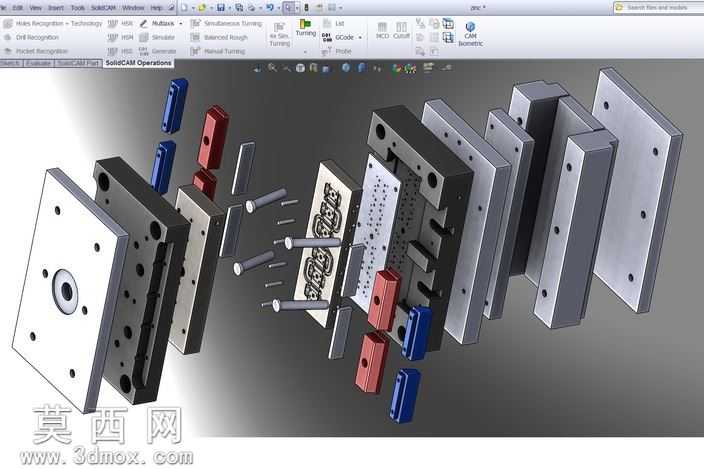Click the GCode command icon
Image resolution: width=704 pixels, height=469 pixels.
pos(327,38)
